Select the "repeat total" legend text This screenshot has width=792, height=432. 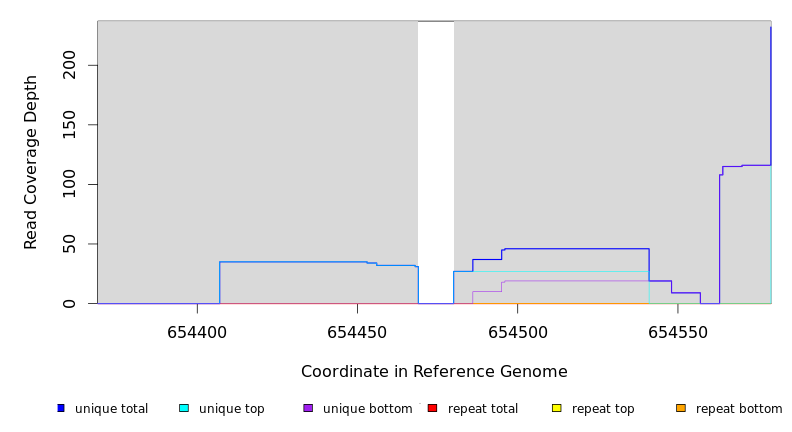pos(483,409)
